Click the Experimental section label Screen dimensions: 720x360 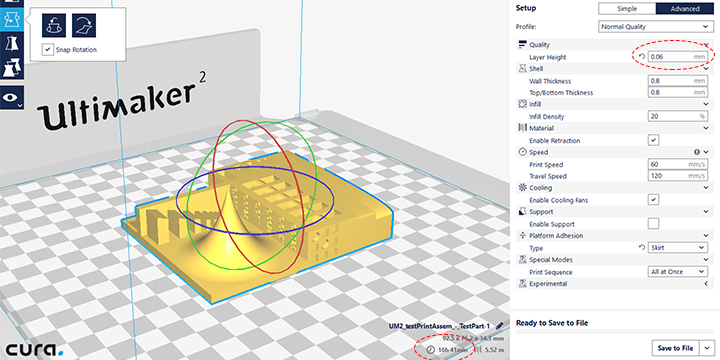(x=548, y=284)
